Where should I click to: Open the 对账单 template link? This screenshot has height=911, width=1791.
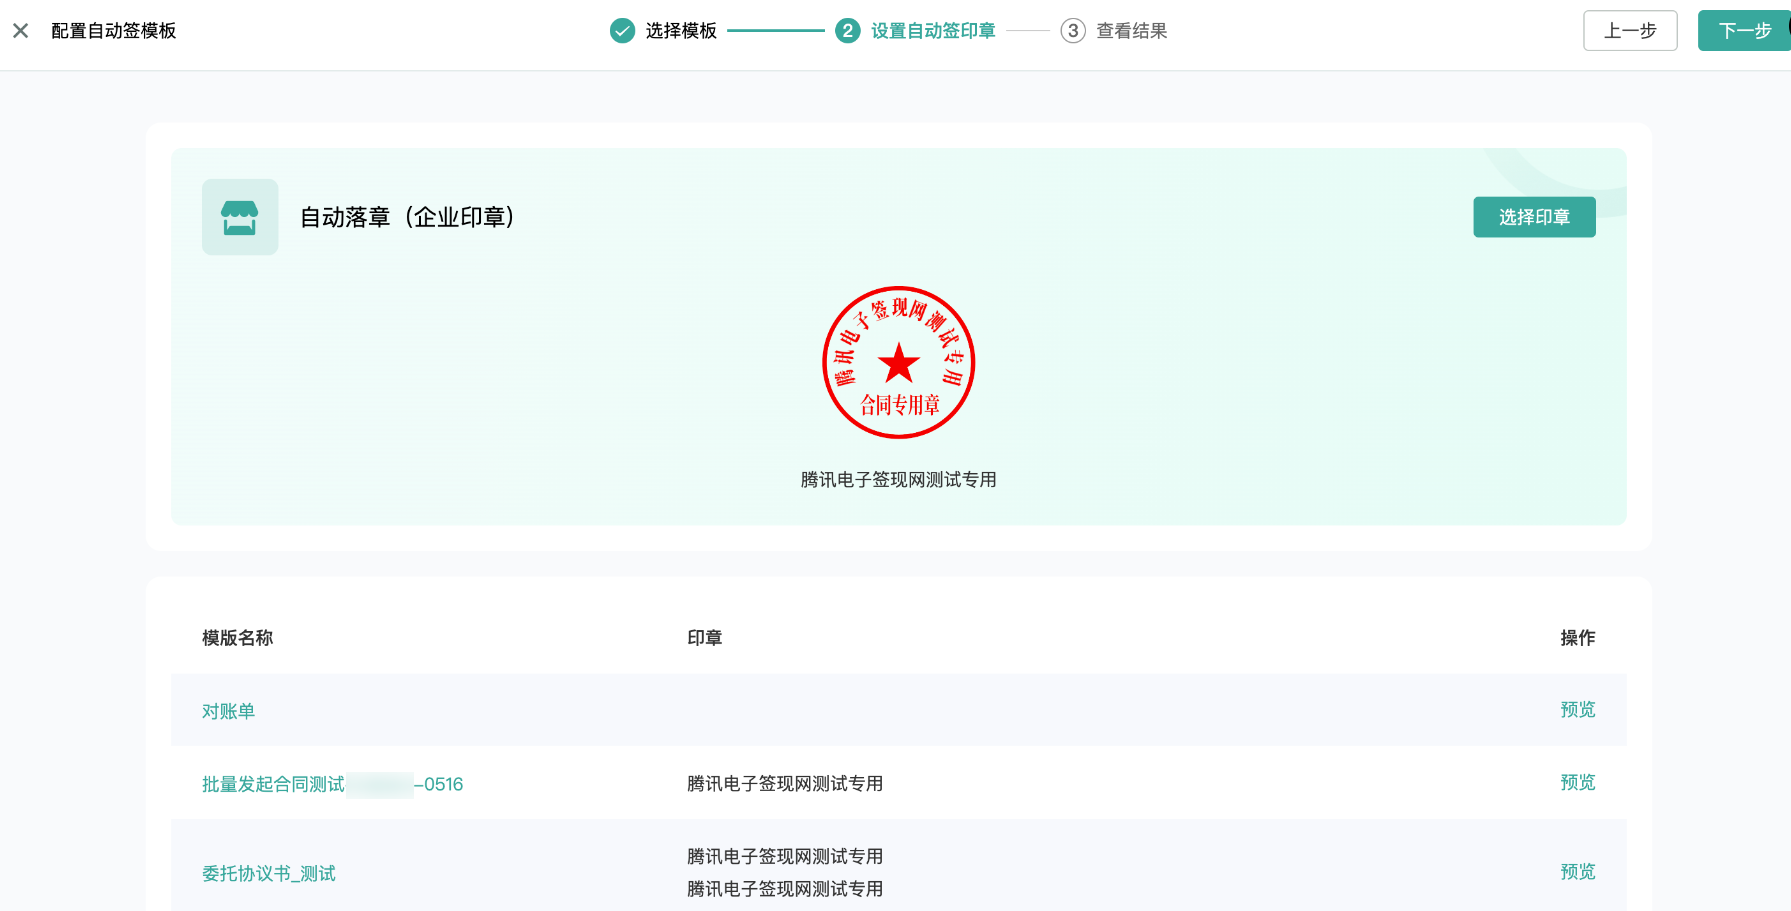(x=228, y=711)
